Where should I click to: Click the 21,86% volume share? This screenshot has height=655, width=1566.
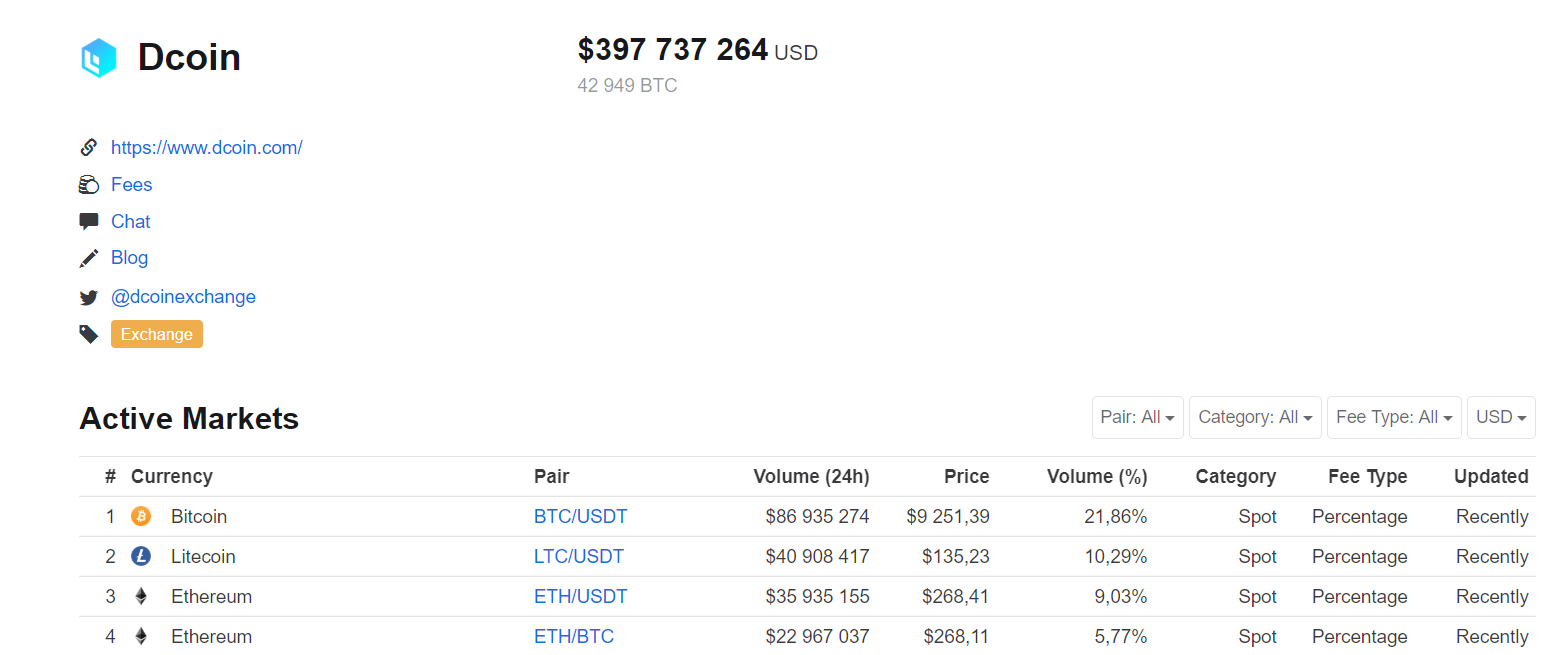tap(1116, 516)
